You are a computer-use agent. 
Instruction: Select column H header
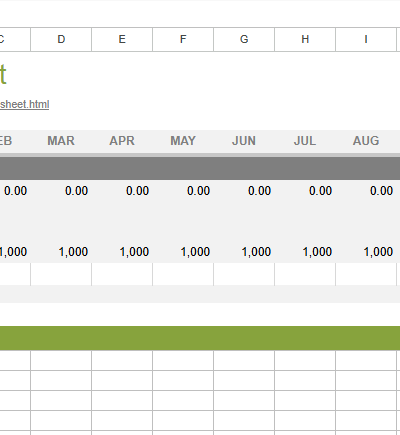point(305,39)
